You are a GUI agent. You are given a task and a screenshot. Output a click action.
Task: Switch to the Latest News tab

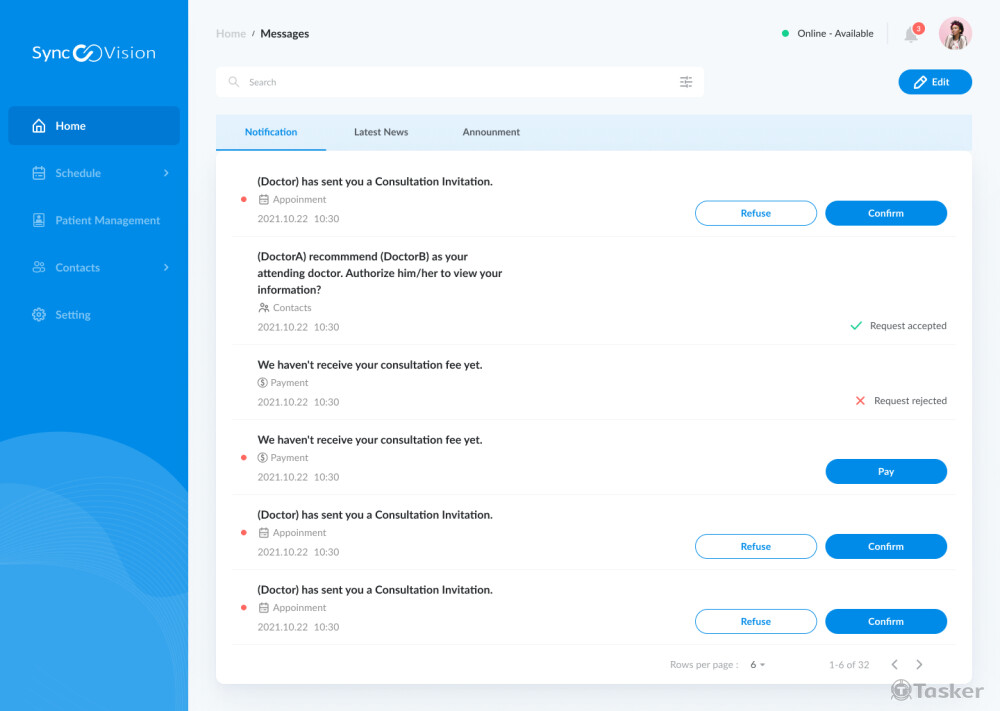[x=381, y=132]
